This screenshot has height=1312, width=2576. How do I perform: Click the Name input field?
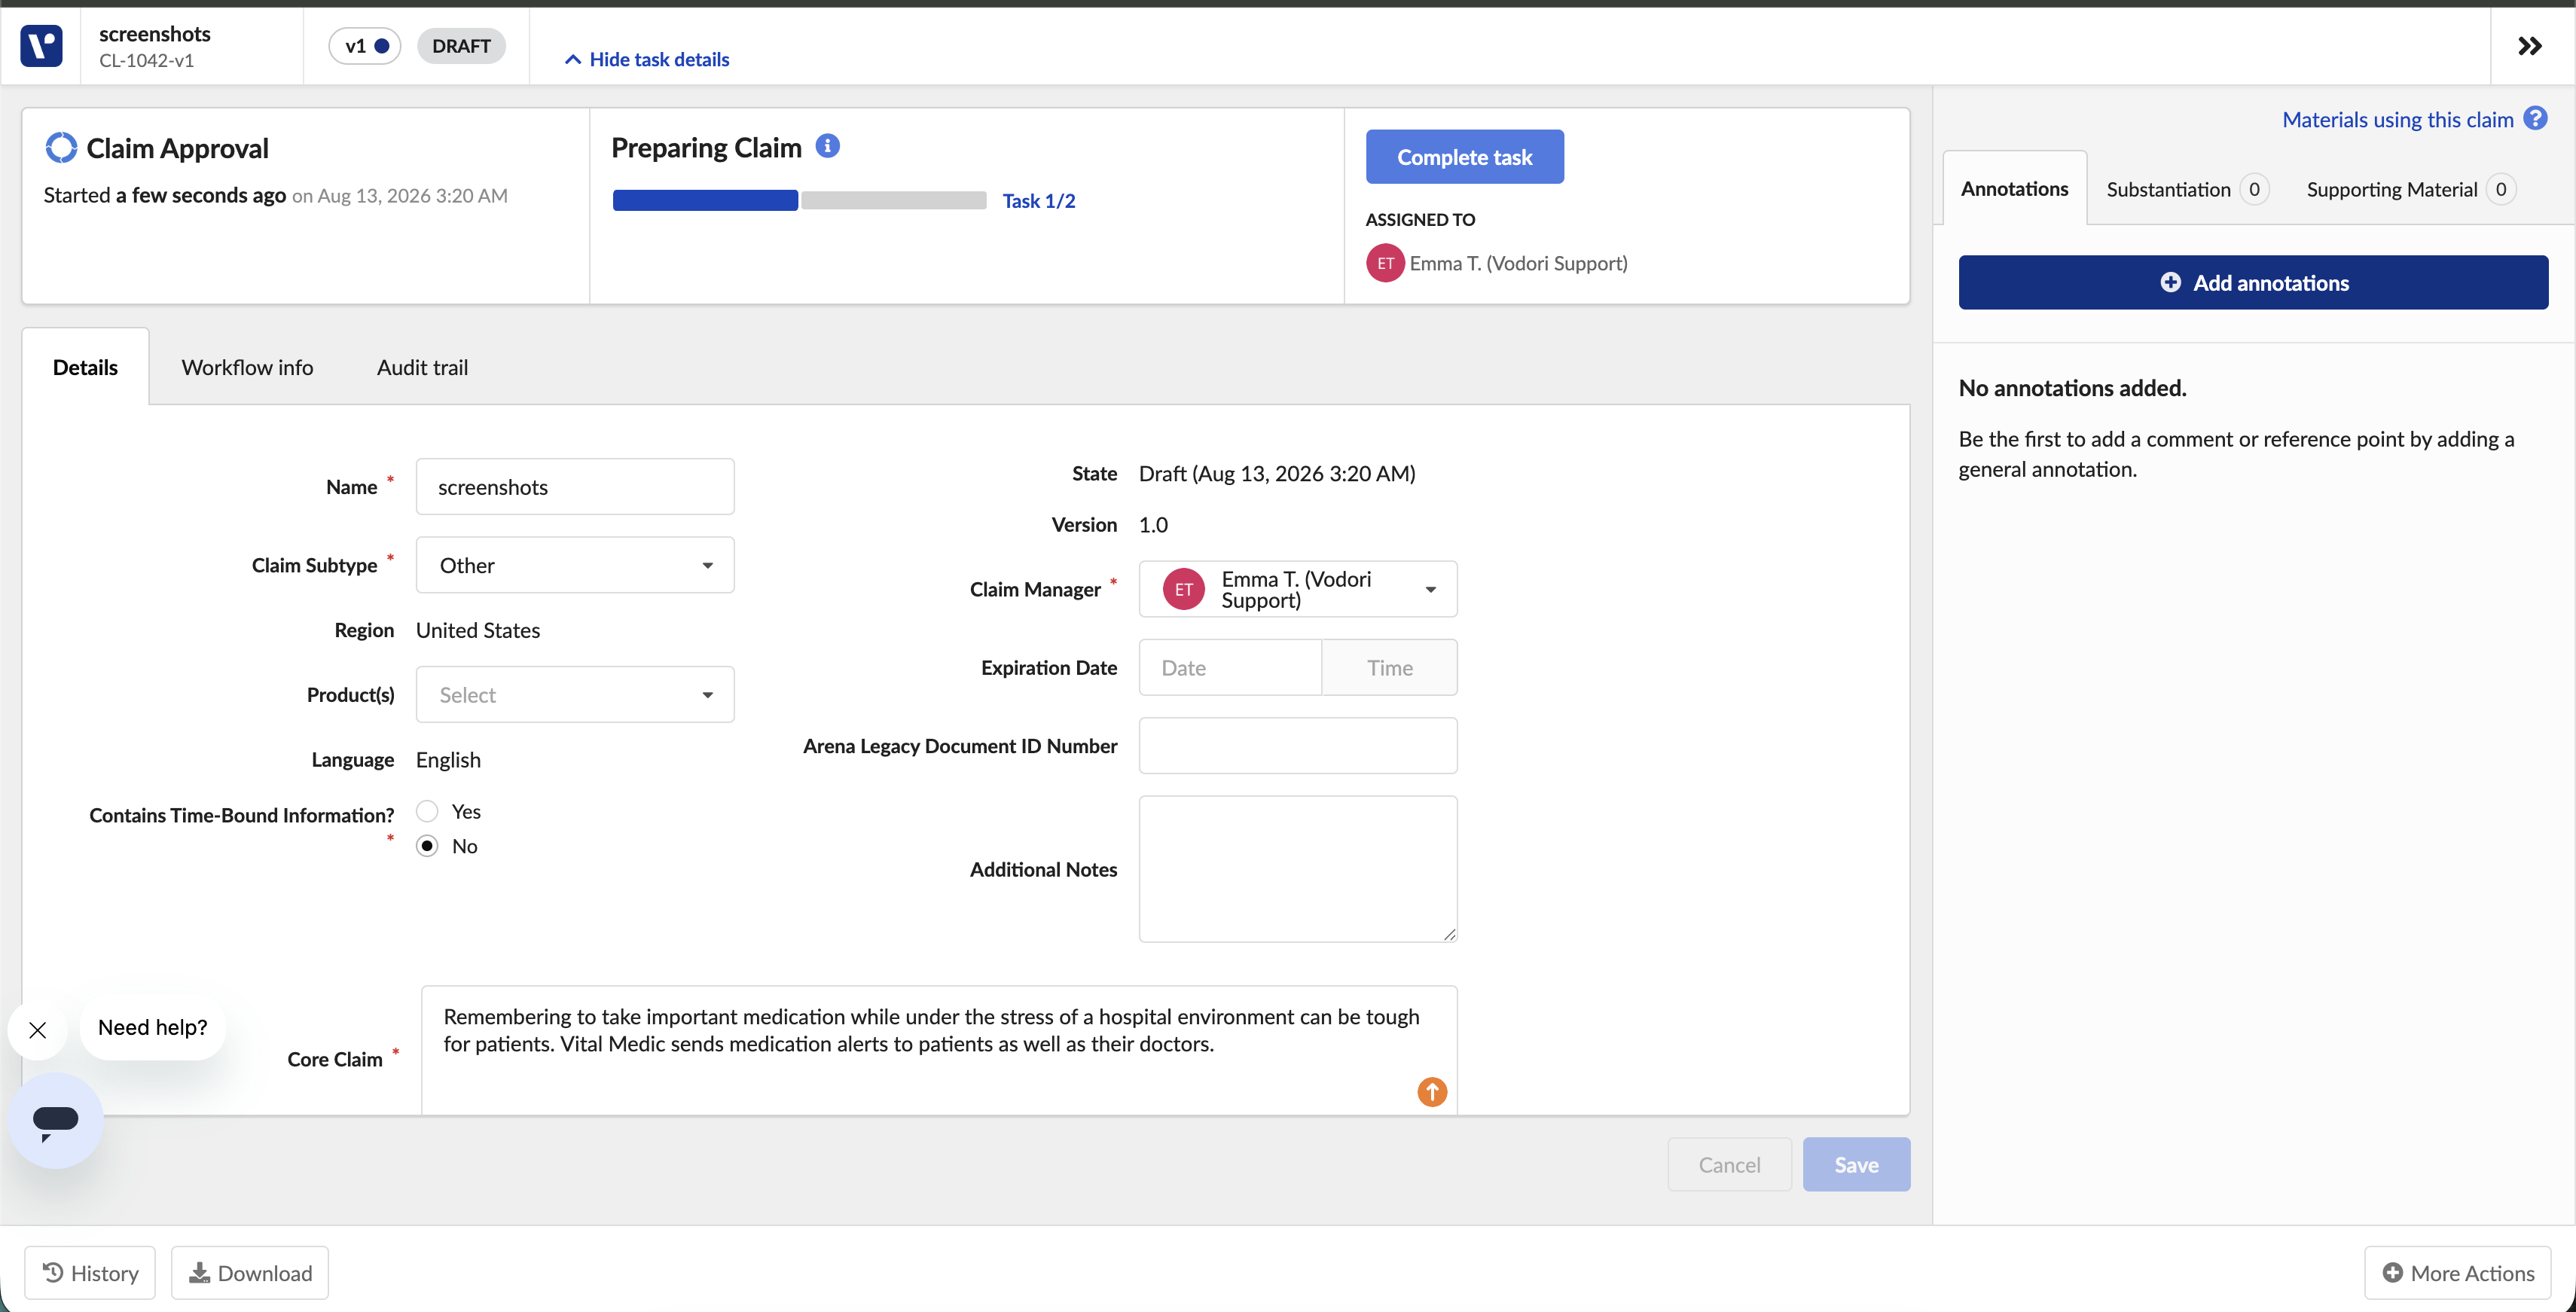(x=575, y=487)
